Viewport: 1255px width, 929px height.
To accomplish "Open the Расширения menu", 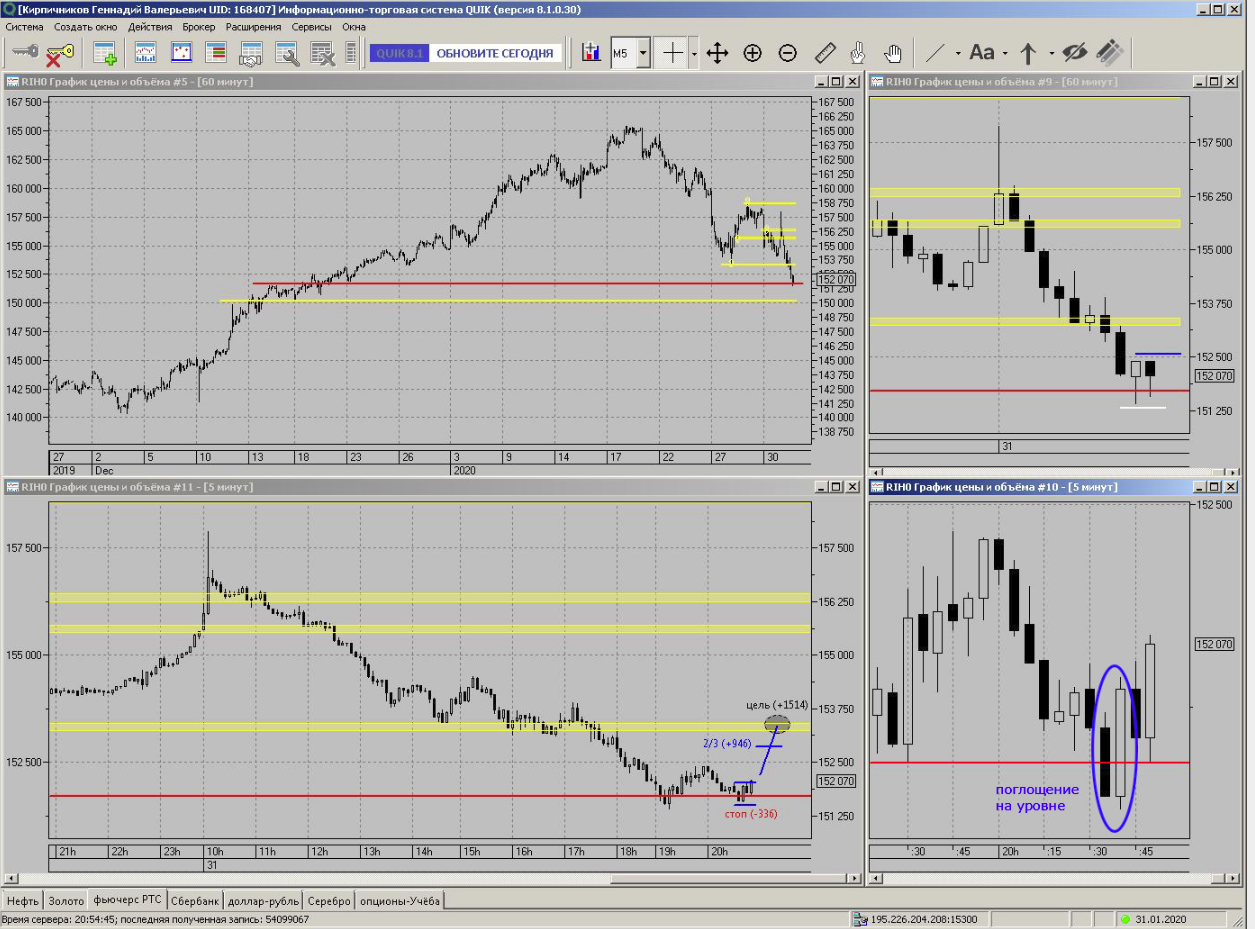I will [254, 27].
